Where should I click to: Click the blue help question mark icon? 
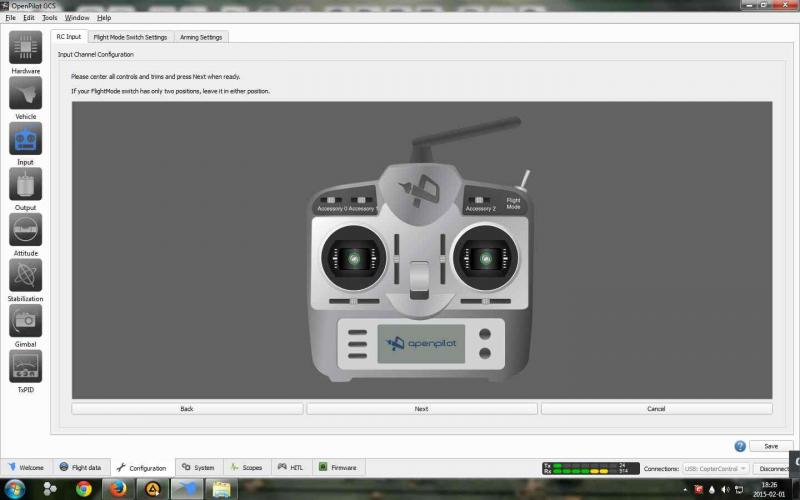point(740,446)
